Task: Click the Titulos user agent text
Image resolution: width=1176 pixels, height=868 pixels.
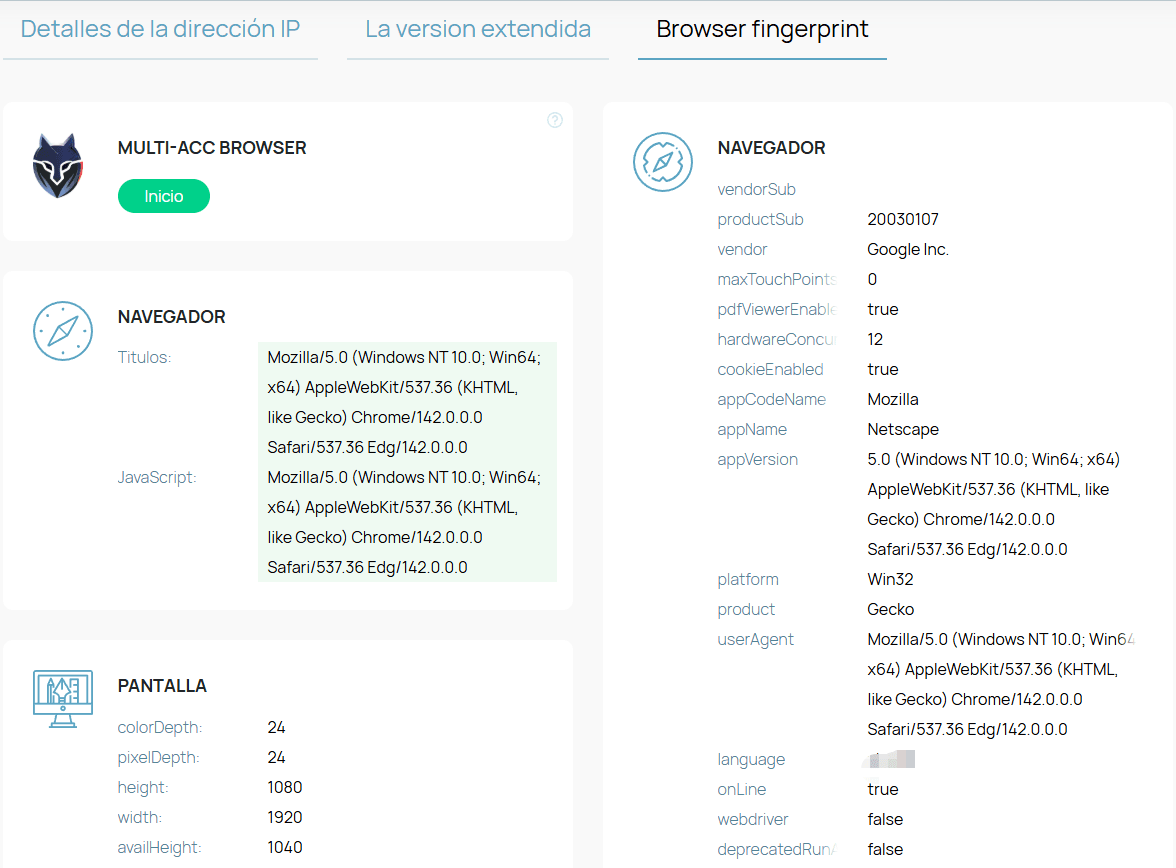Action: [405, 402]
